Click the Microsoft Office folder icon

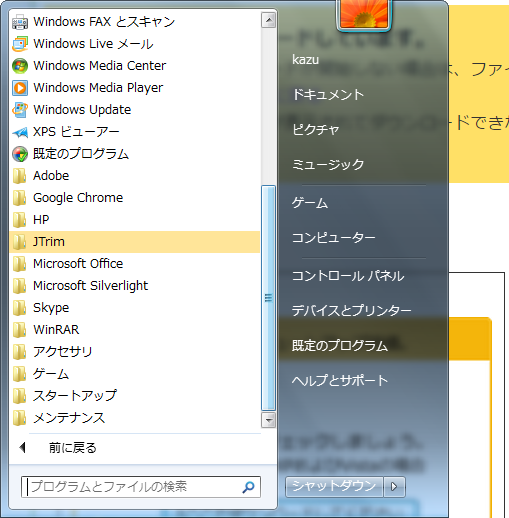20,264
